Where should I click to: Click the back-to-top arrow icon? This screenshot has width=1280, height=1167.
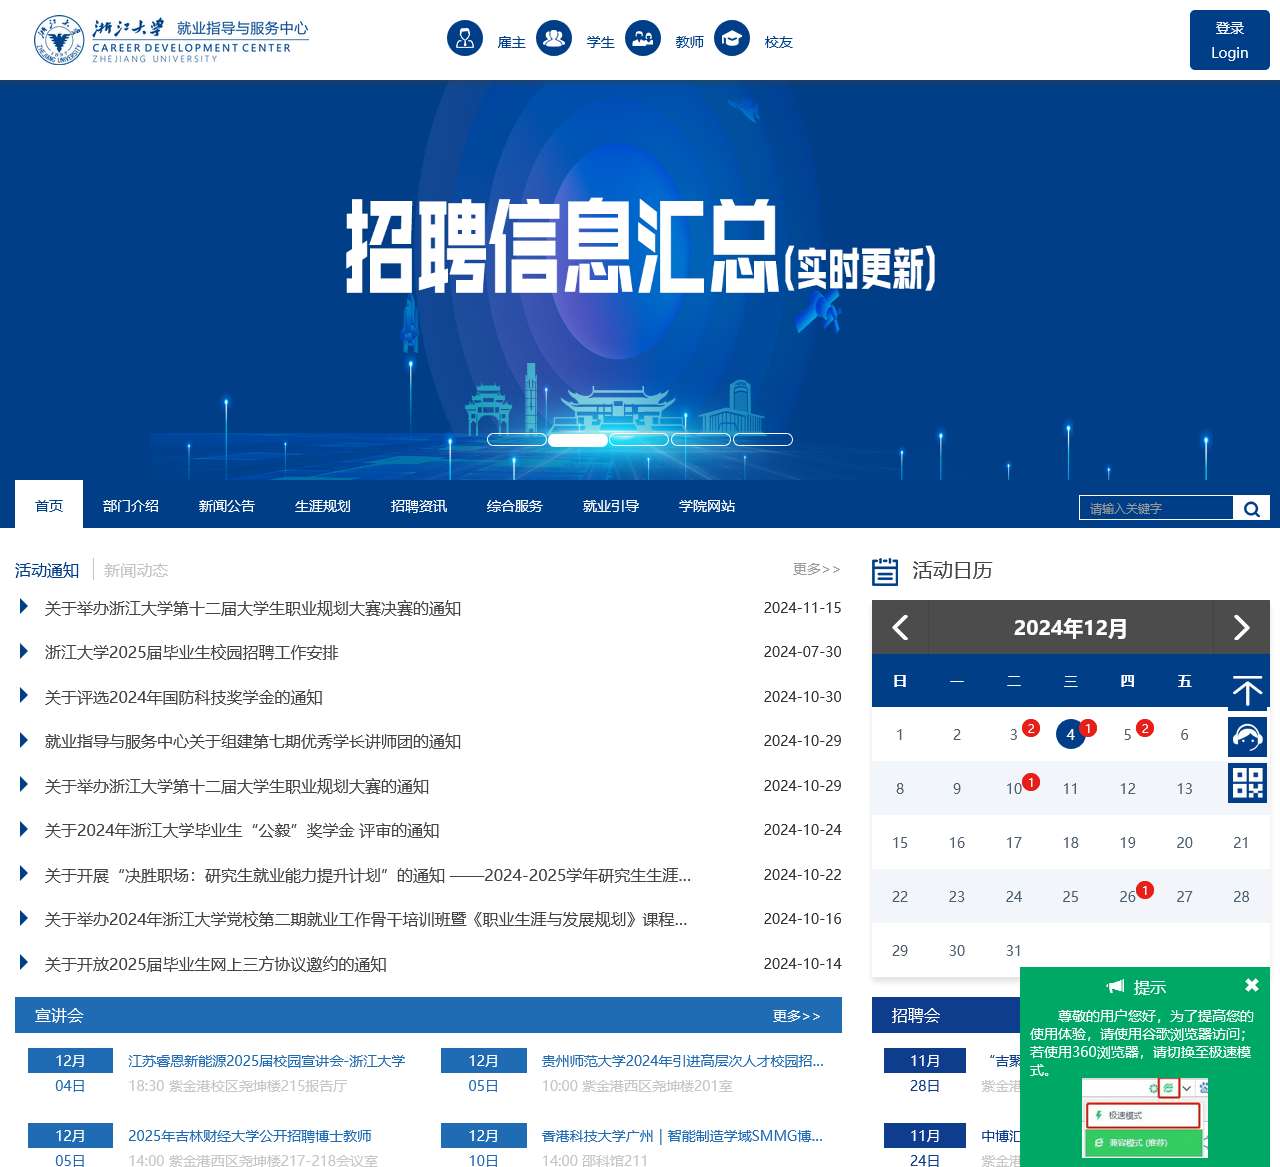[x=1248, y=689]
